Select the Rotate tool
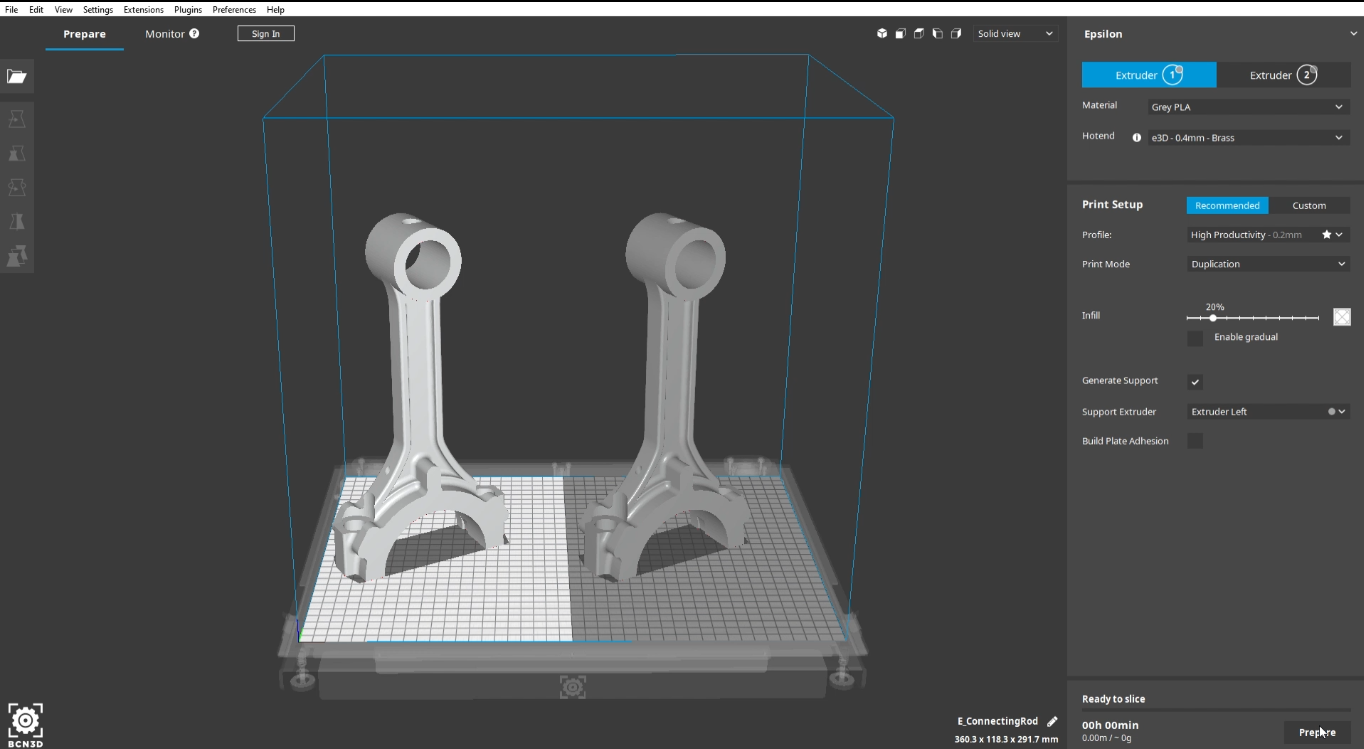 [17, 187]
